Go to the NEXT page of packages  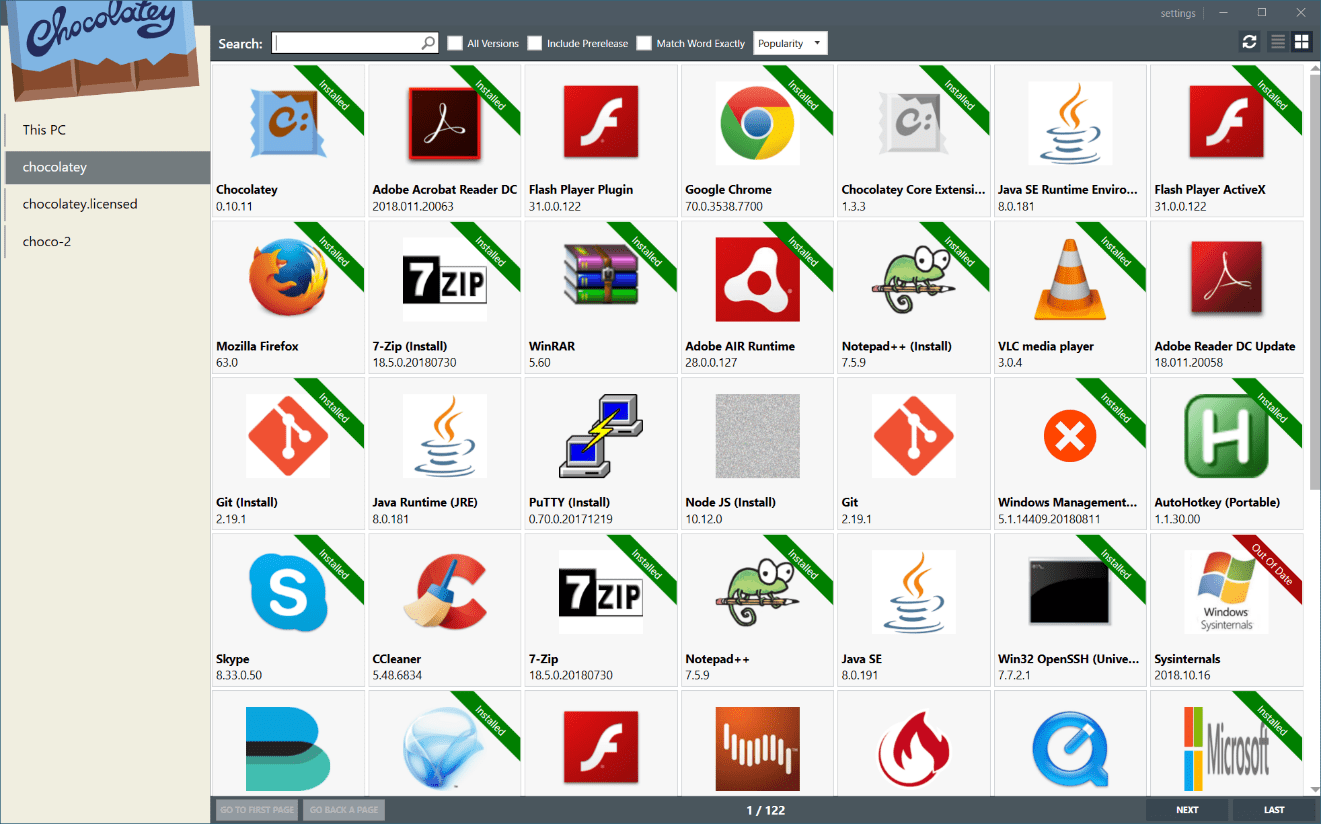pos(1186,809)
